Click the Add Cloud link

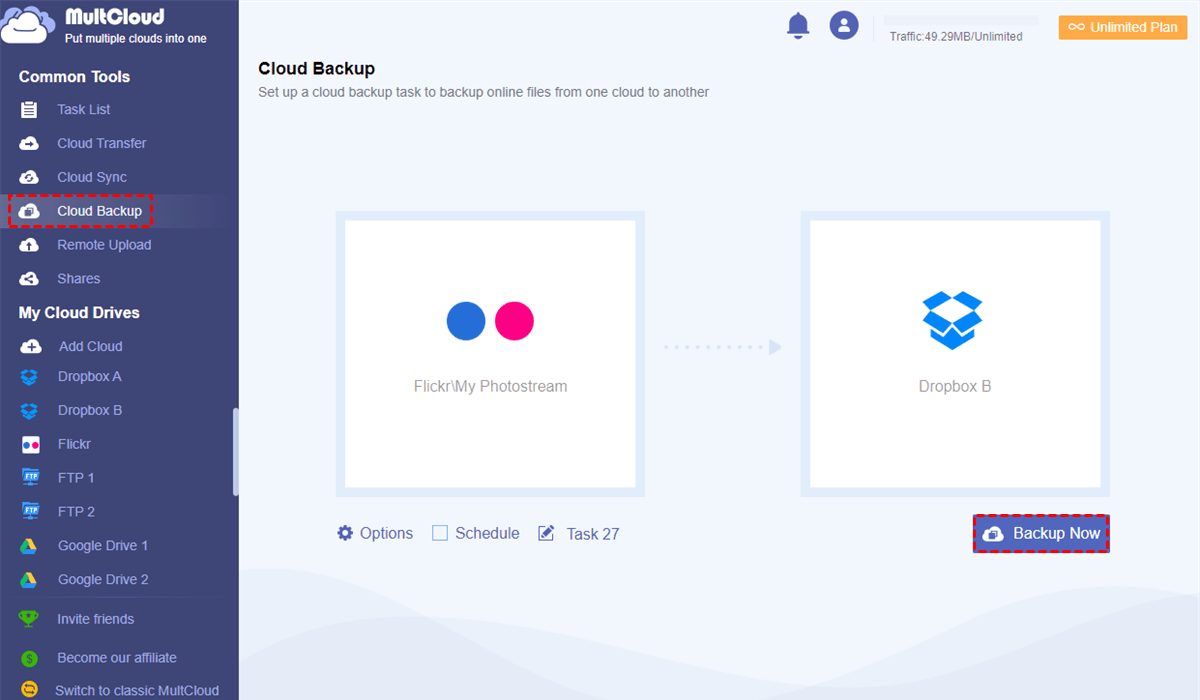(x=91, y=347)
